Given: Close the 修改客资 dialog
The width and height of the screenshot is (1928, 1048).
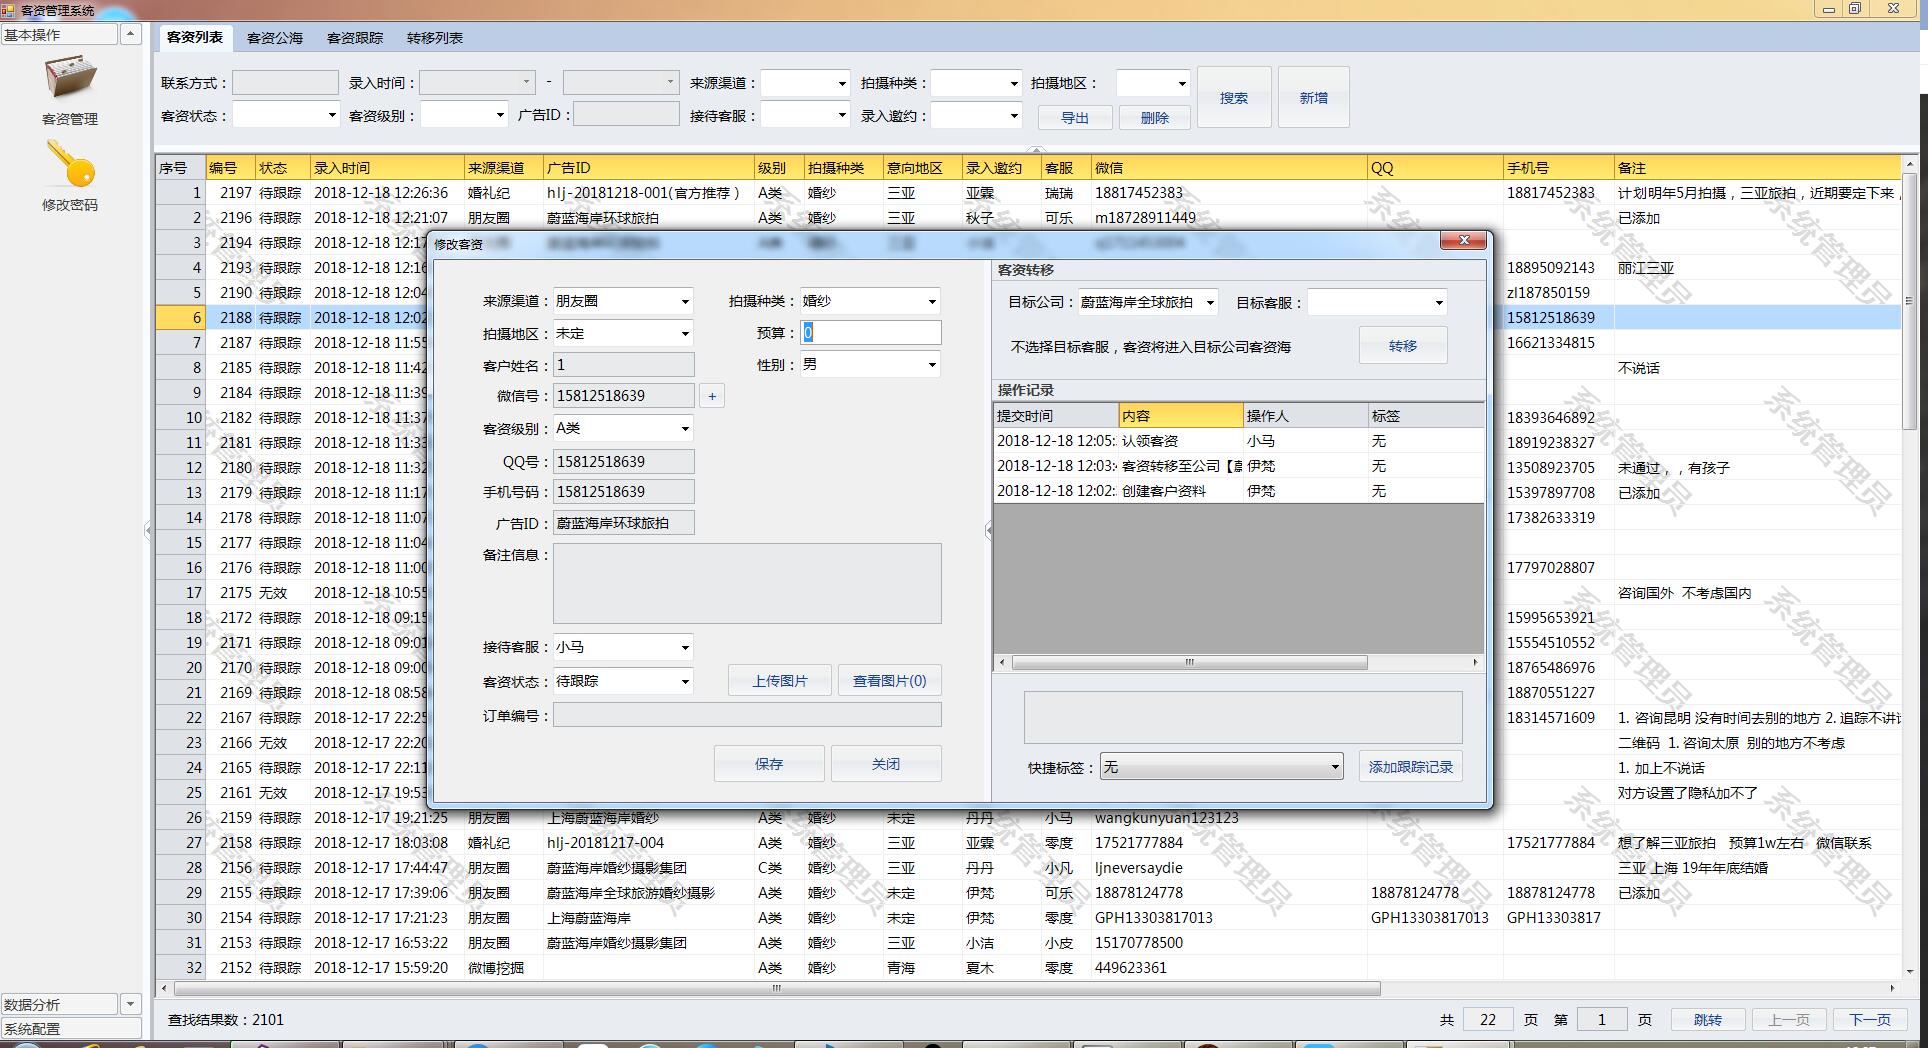Looking at the screenshot, I should pos(1463,241).
